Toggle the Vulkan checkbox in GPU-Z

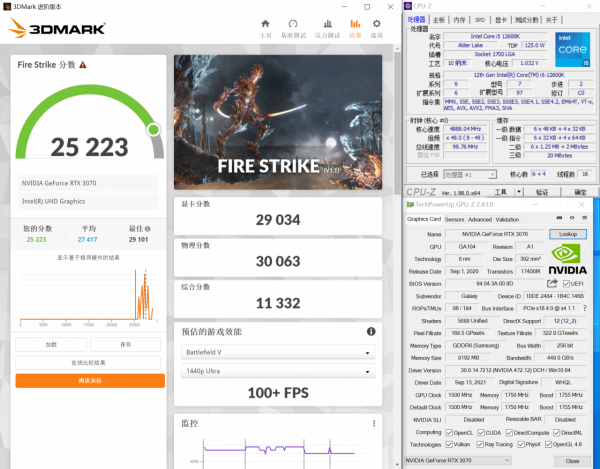[x=449, y=444]
